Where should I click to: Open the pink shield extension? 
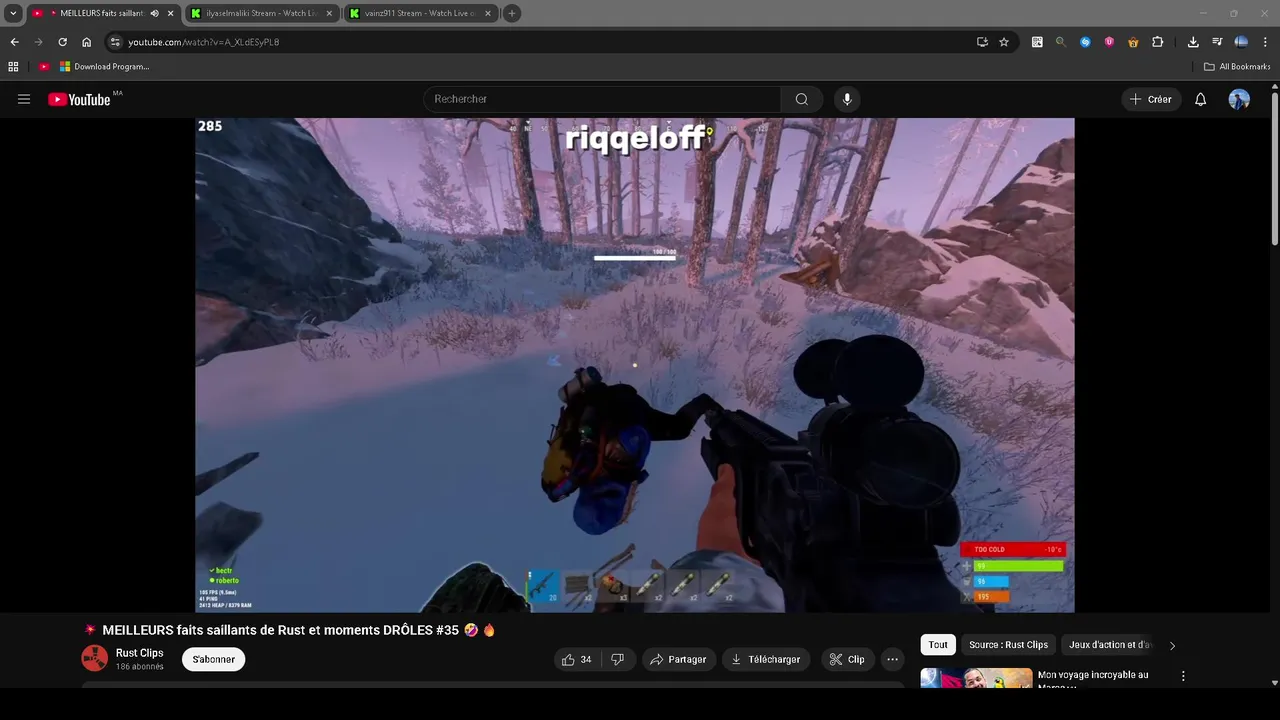pyautogui.click(x=1109, y=42)
